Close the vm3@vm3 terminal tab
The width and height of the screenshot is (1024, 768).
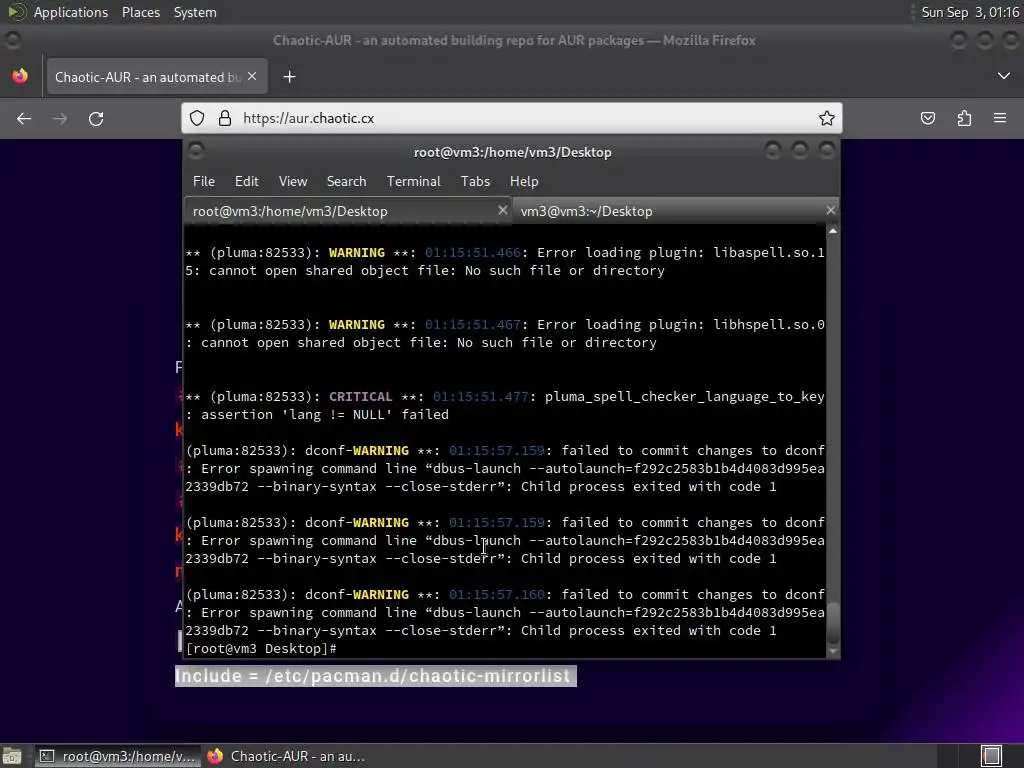coord(831,210)
